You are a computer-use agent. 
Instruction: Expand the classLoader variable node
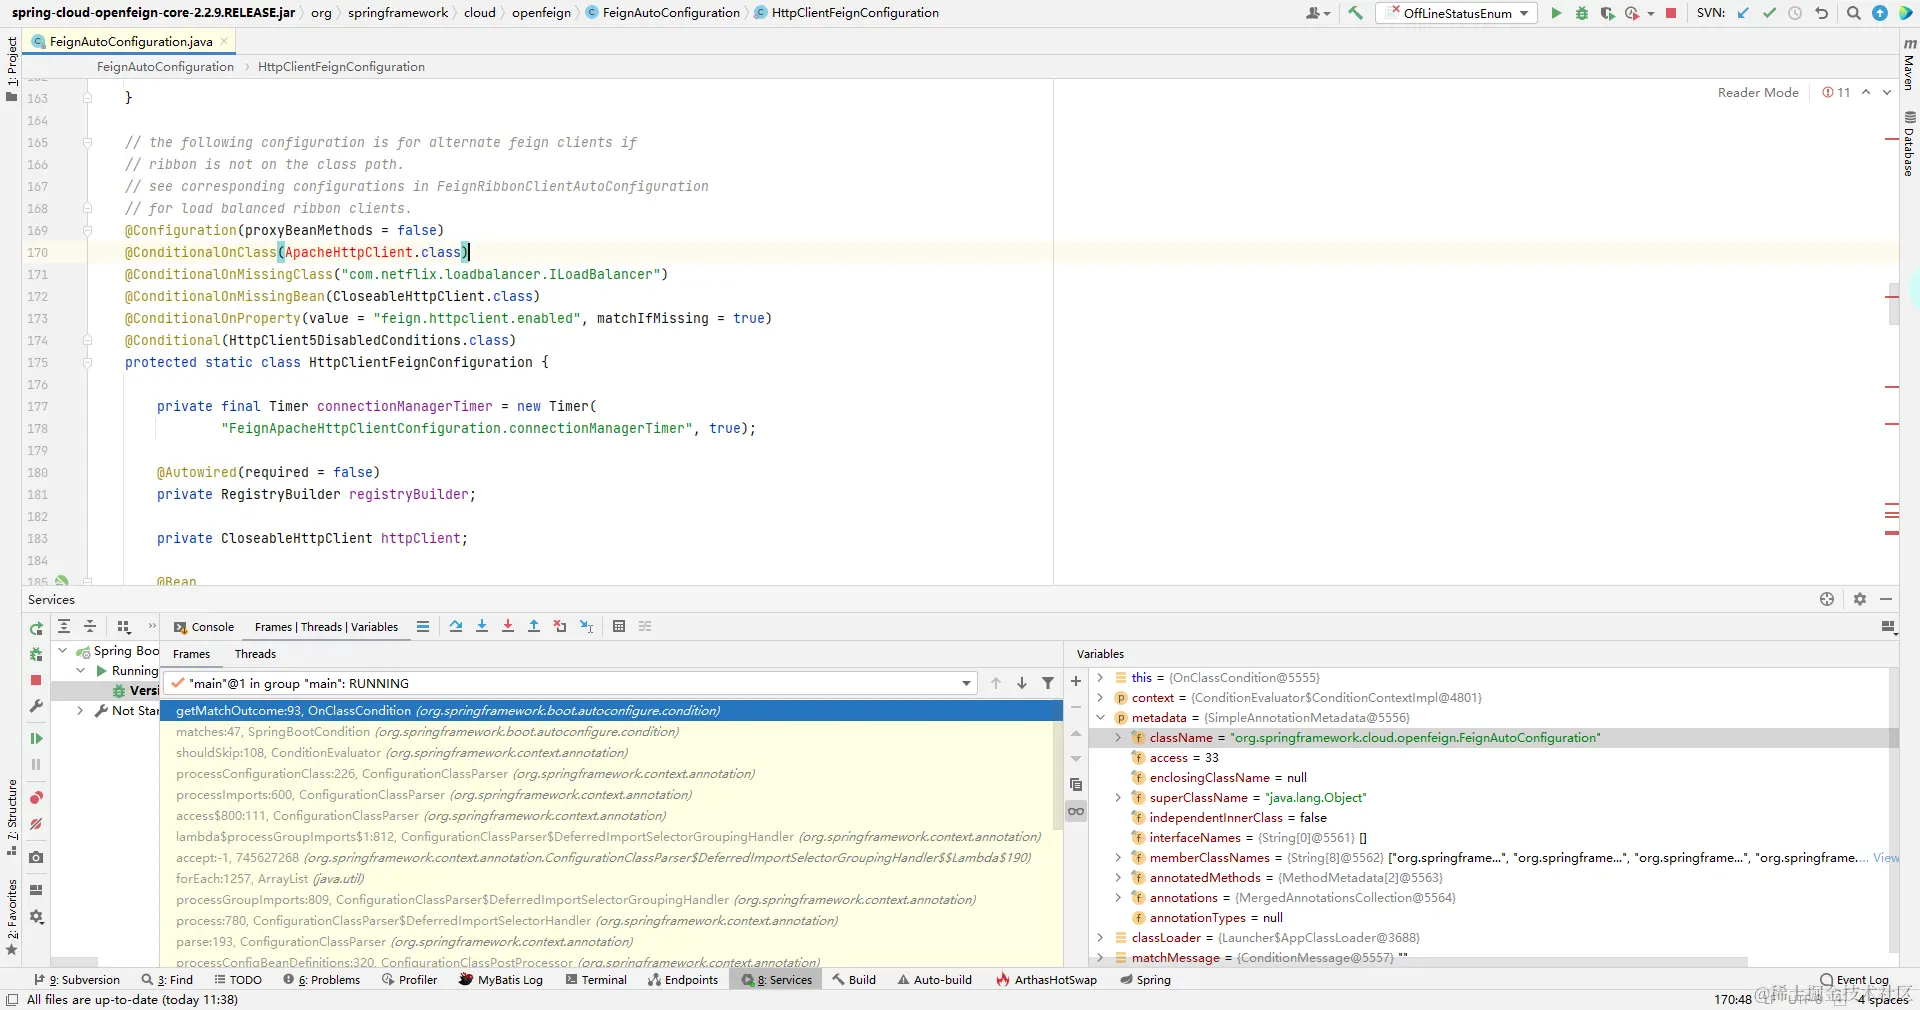[1100, 937]
